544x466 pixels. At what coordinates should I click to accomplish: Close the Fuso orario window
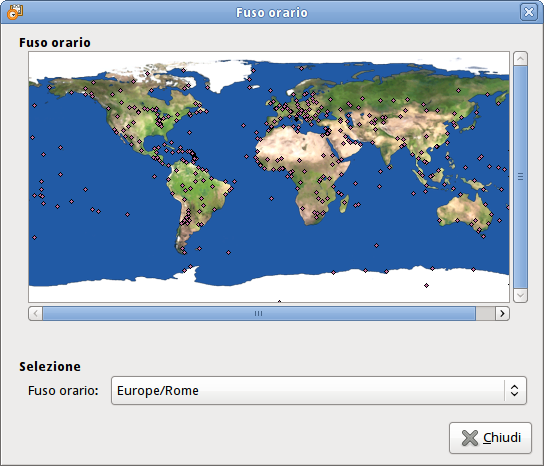[x=529, y=12]
